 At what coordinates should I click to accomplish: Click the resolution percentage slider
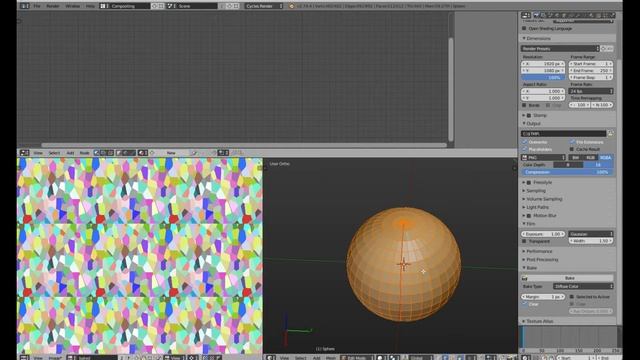(x=543, y=78)
